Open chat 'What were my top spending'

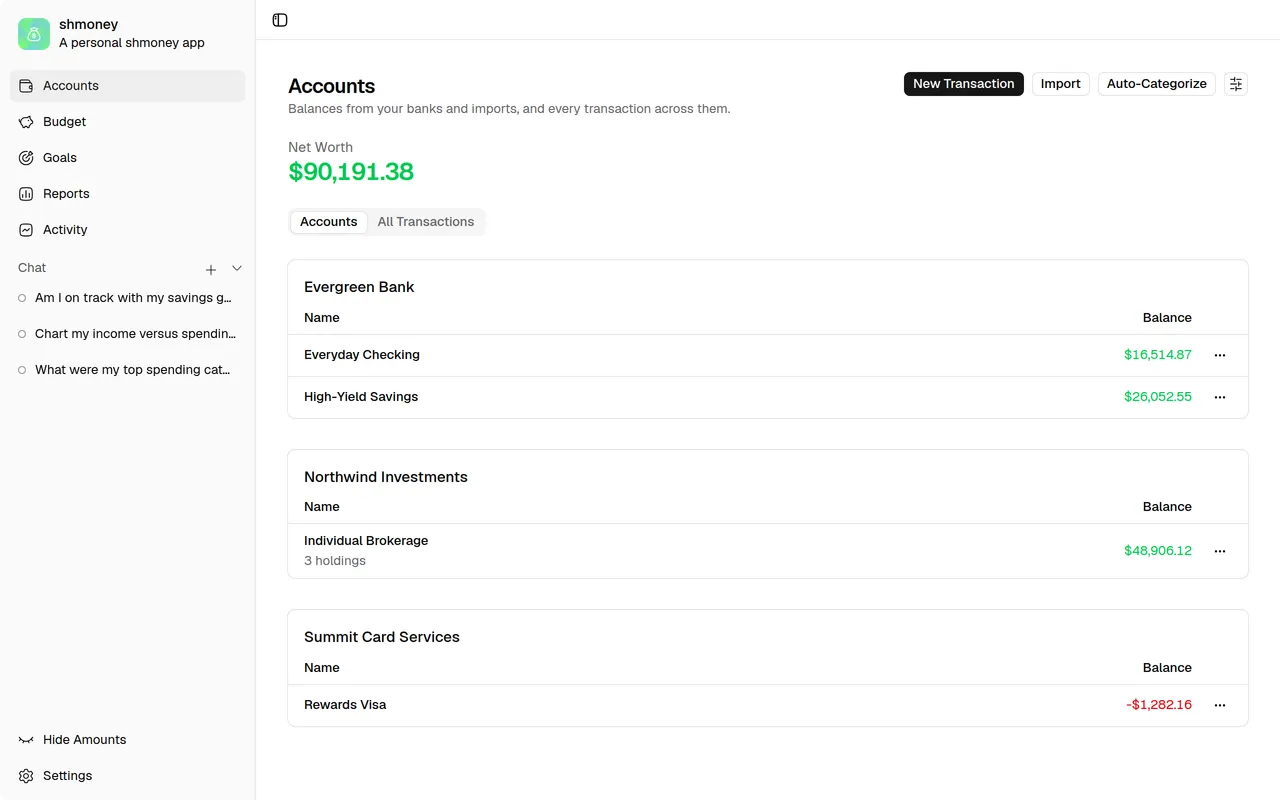pyautogui.click(x=127, y=370)
